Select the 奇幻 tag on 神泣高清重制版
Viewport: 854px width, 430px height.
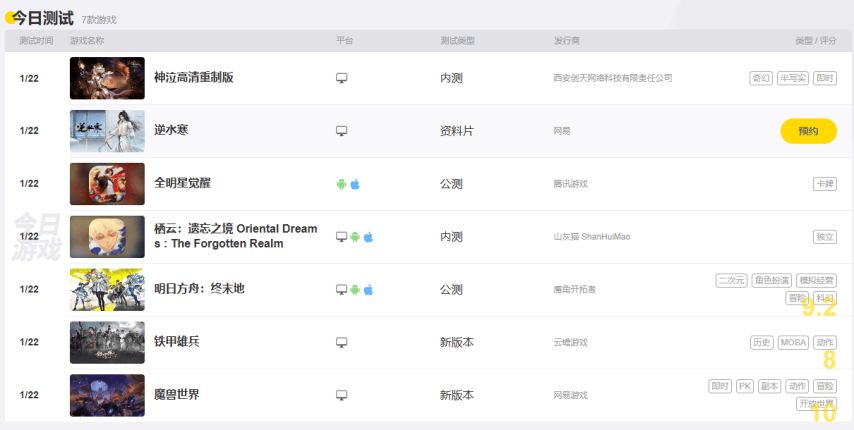761,78
